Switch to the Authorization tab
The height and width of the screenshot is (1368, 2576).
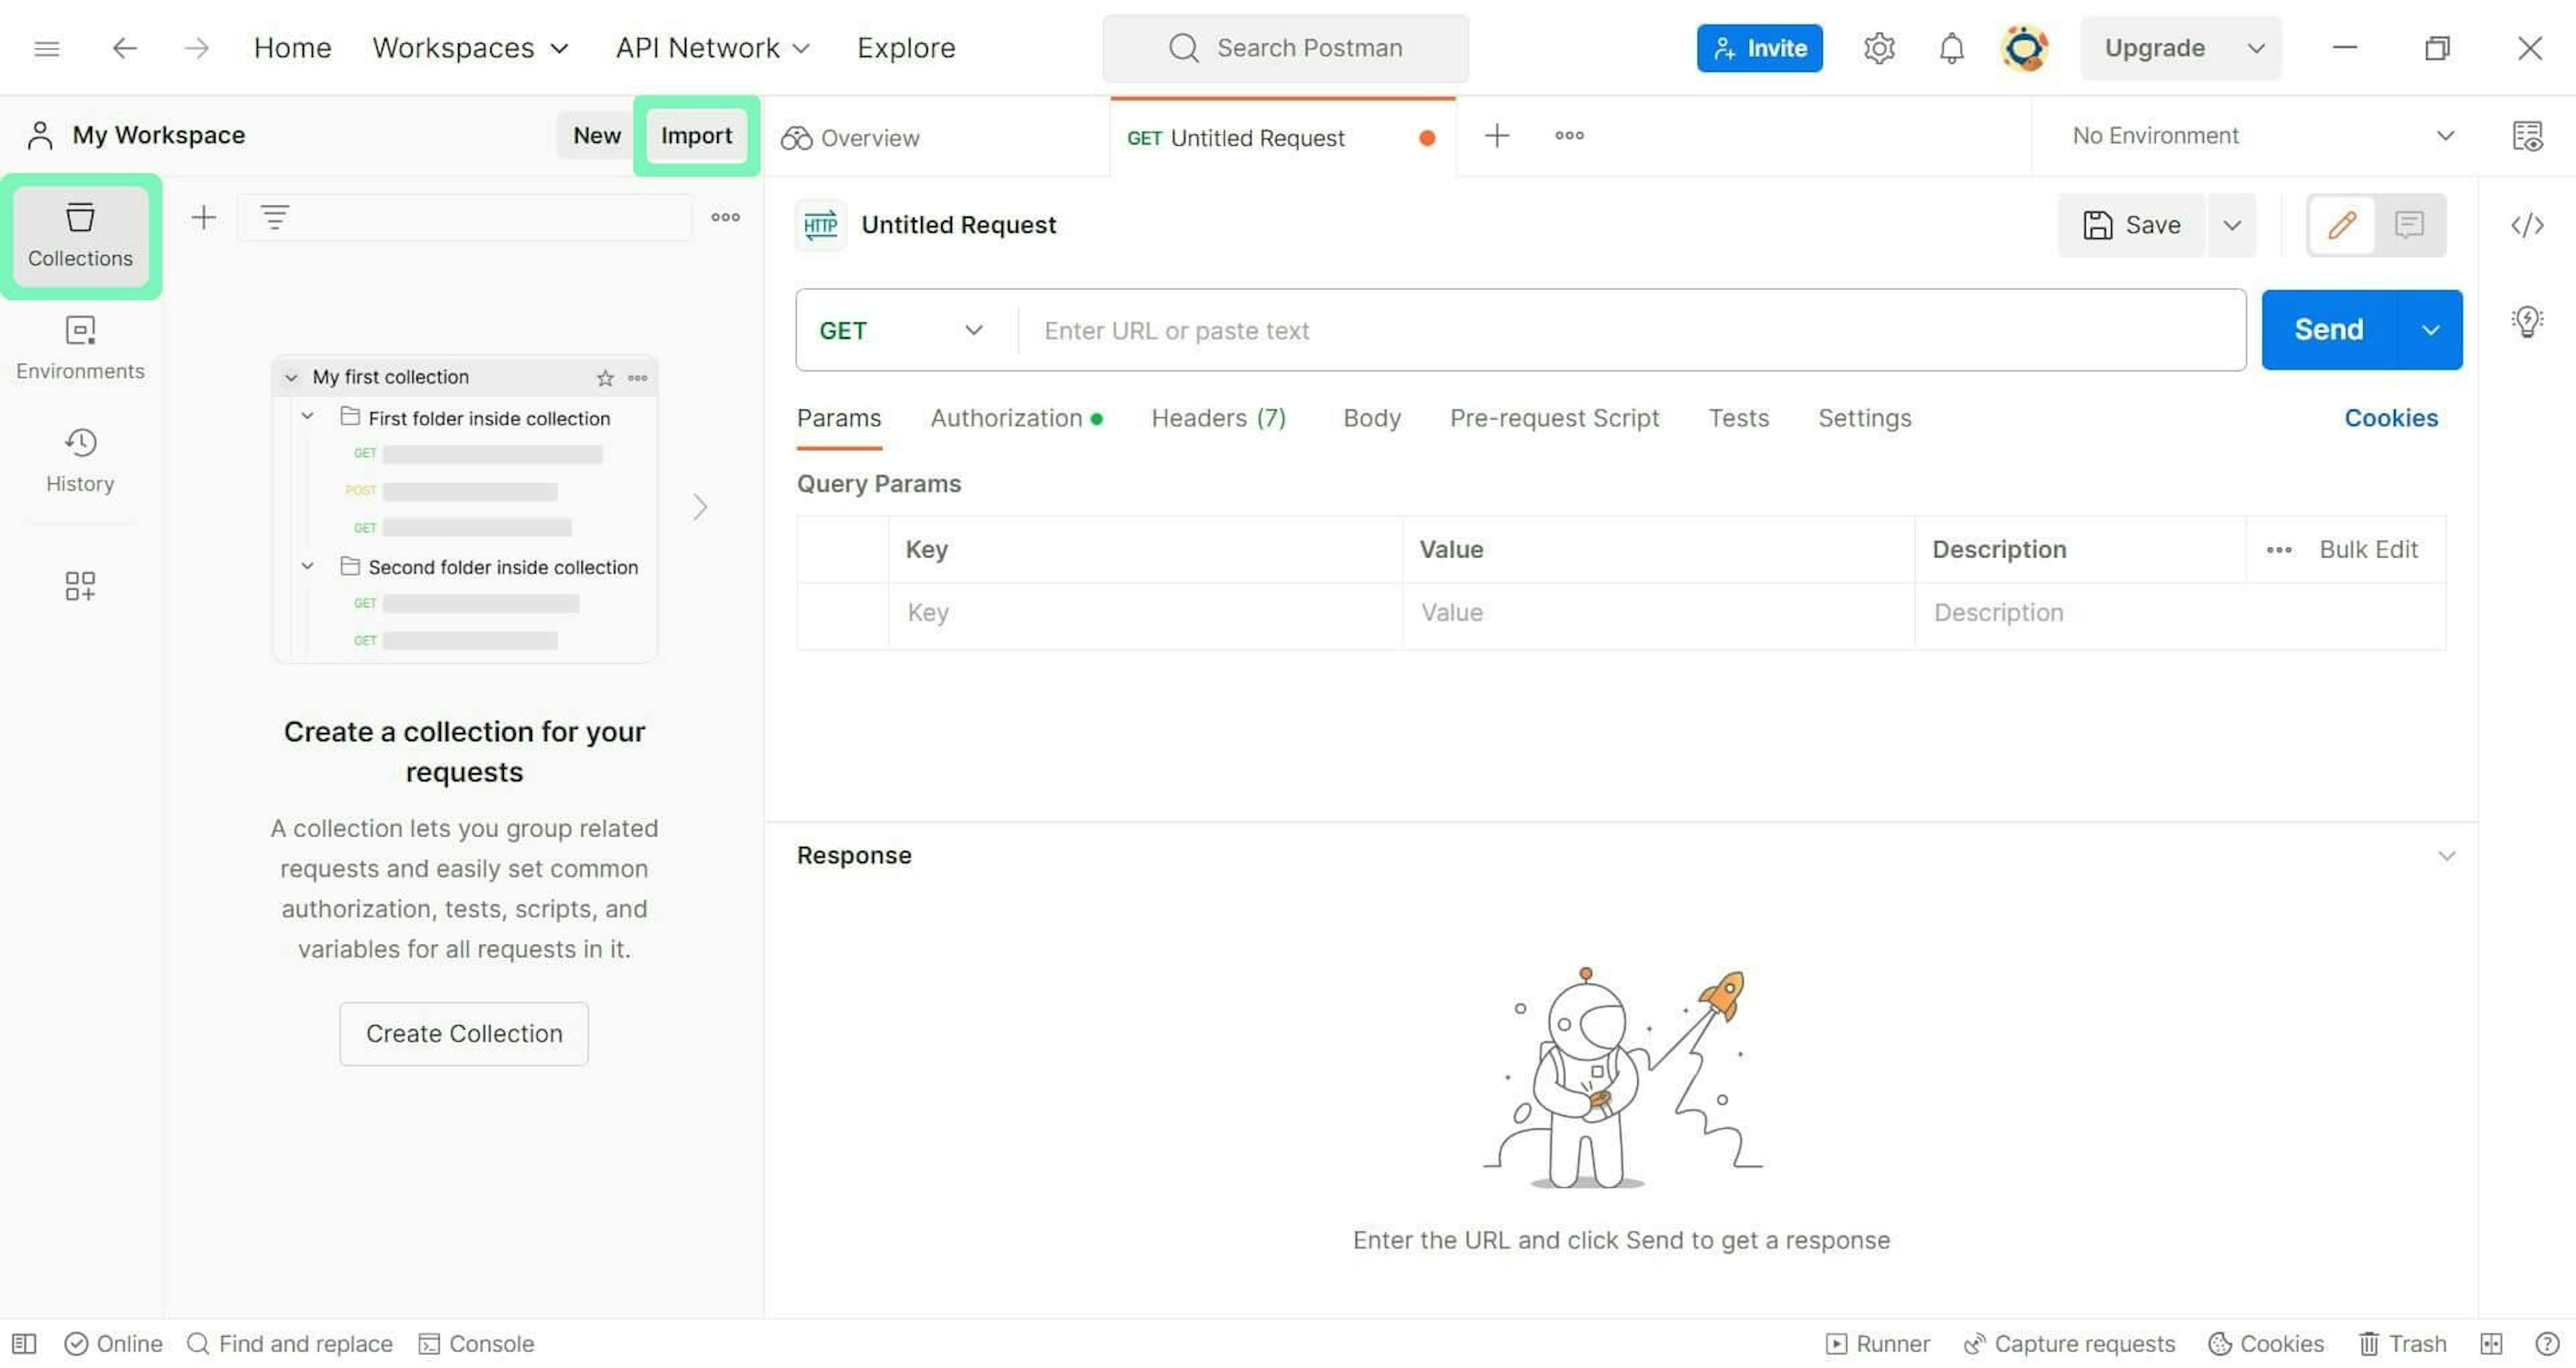[x=1016, y=418]
